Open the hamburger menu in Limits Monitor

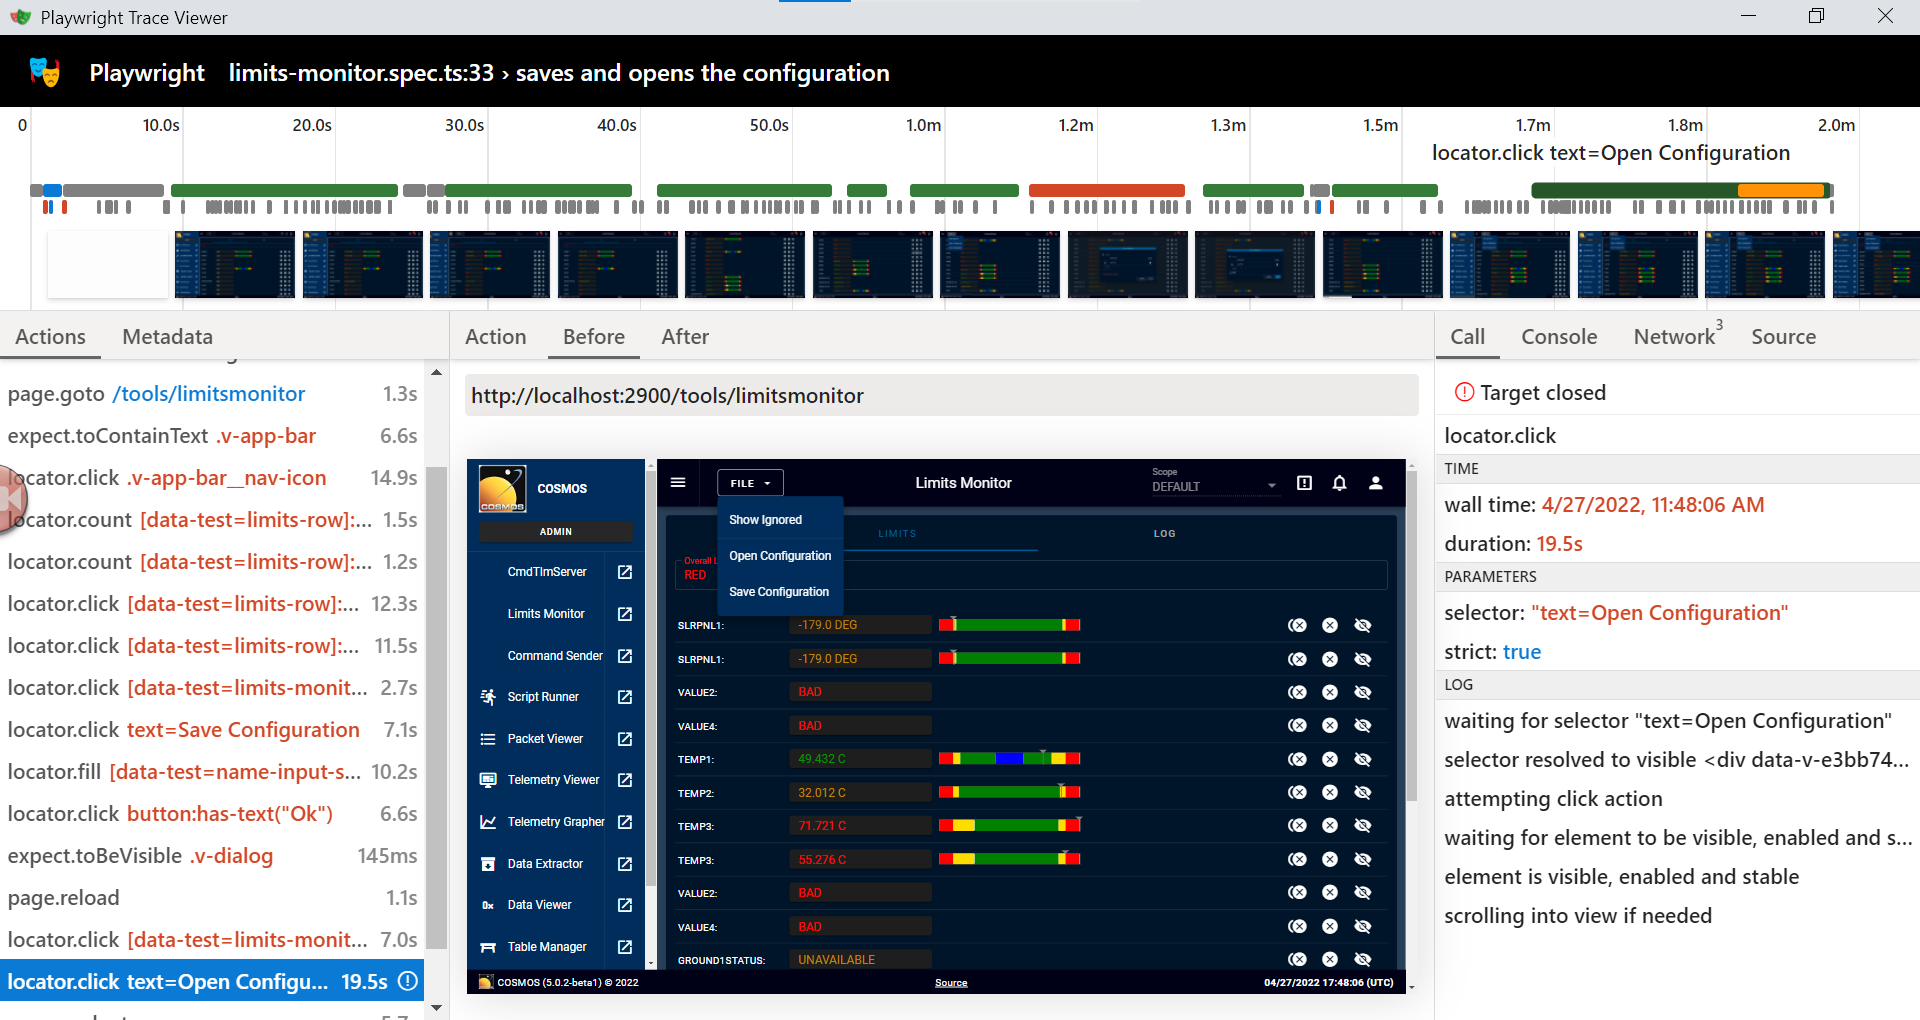click(x=678, y=483)
